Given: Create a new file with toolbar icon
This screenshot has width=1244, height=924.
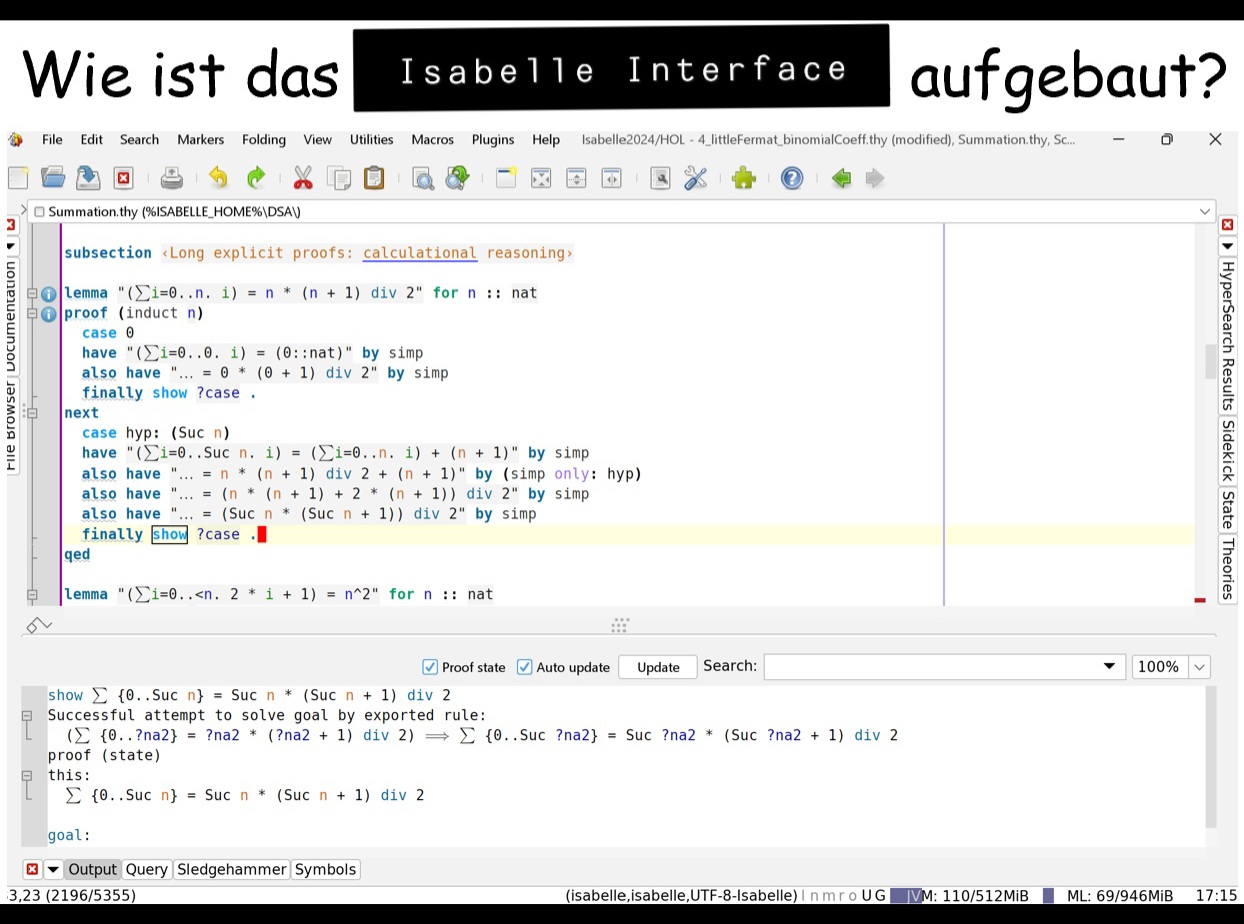Looking at the screenshot, I should (x=18, y=179).
